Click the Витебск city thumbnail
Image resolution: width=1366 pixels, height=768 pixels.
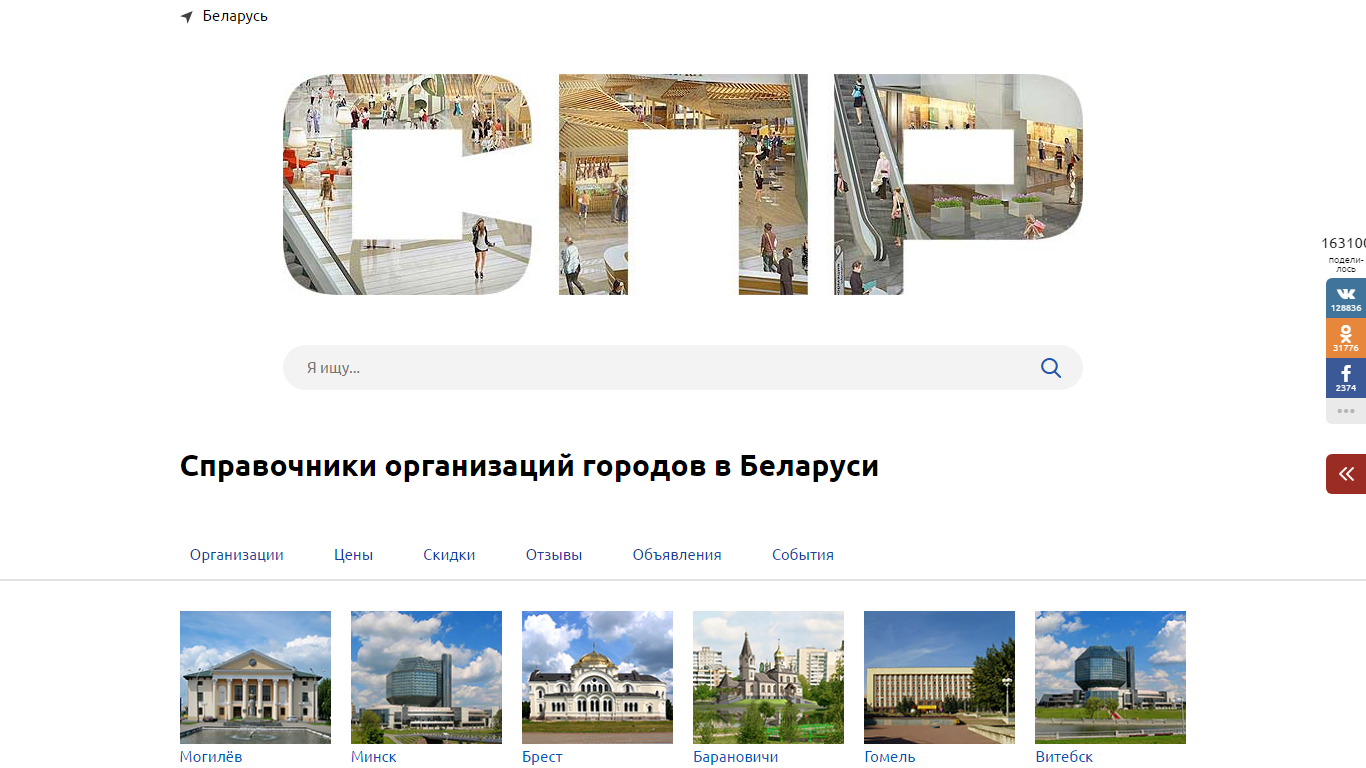[x=1110, y=677]
